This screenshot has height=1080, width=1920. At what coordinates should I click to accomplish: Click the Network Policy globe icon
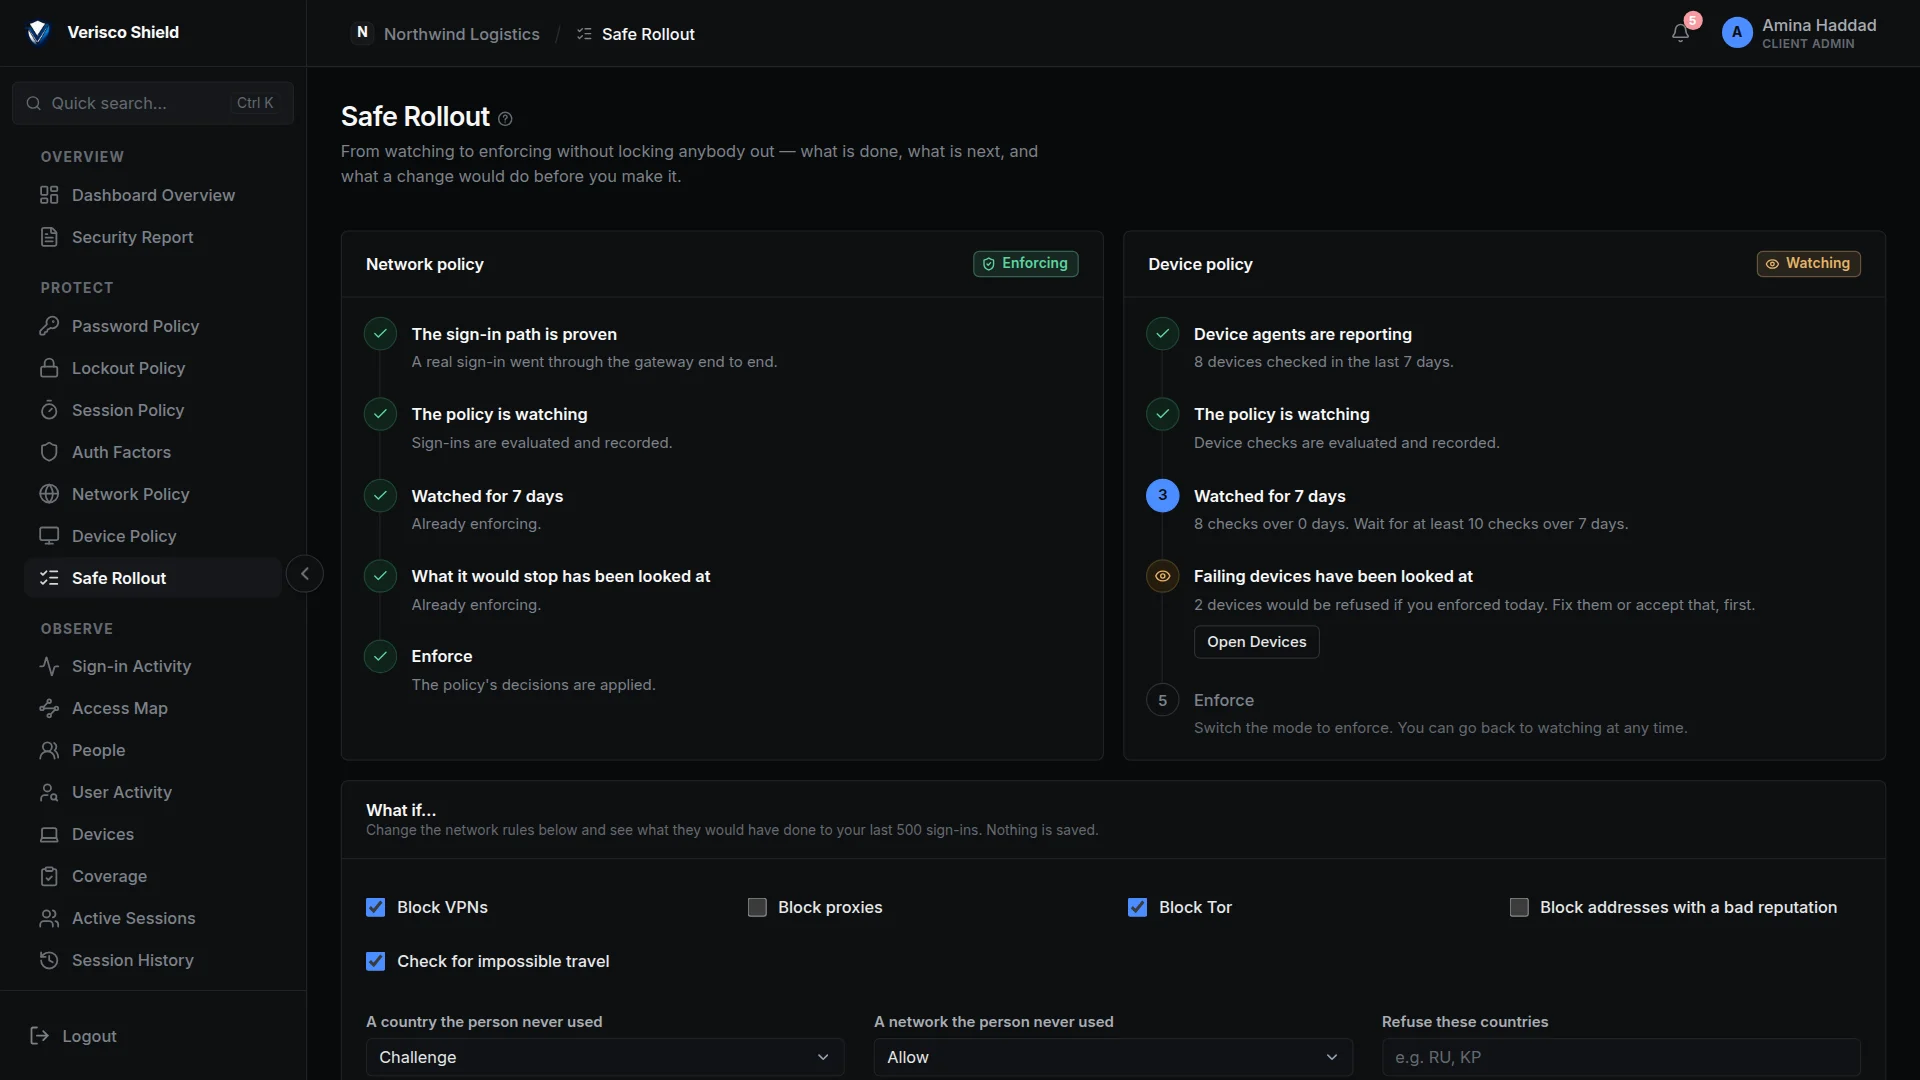pyautogui.click(x=49, y=494)
